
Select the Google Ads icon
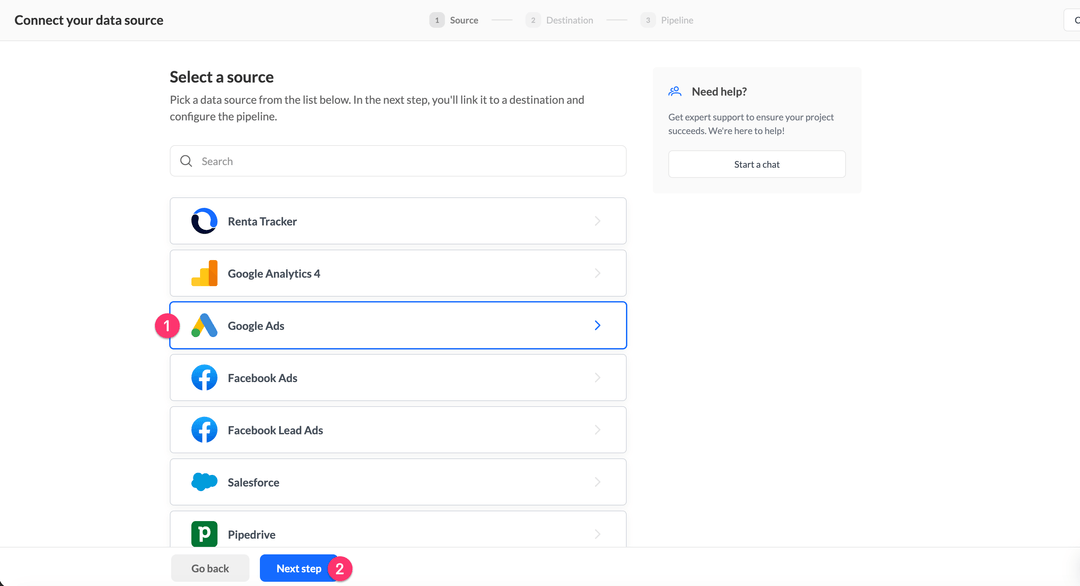204,325
